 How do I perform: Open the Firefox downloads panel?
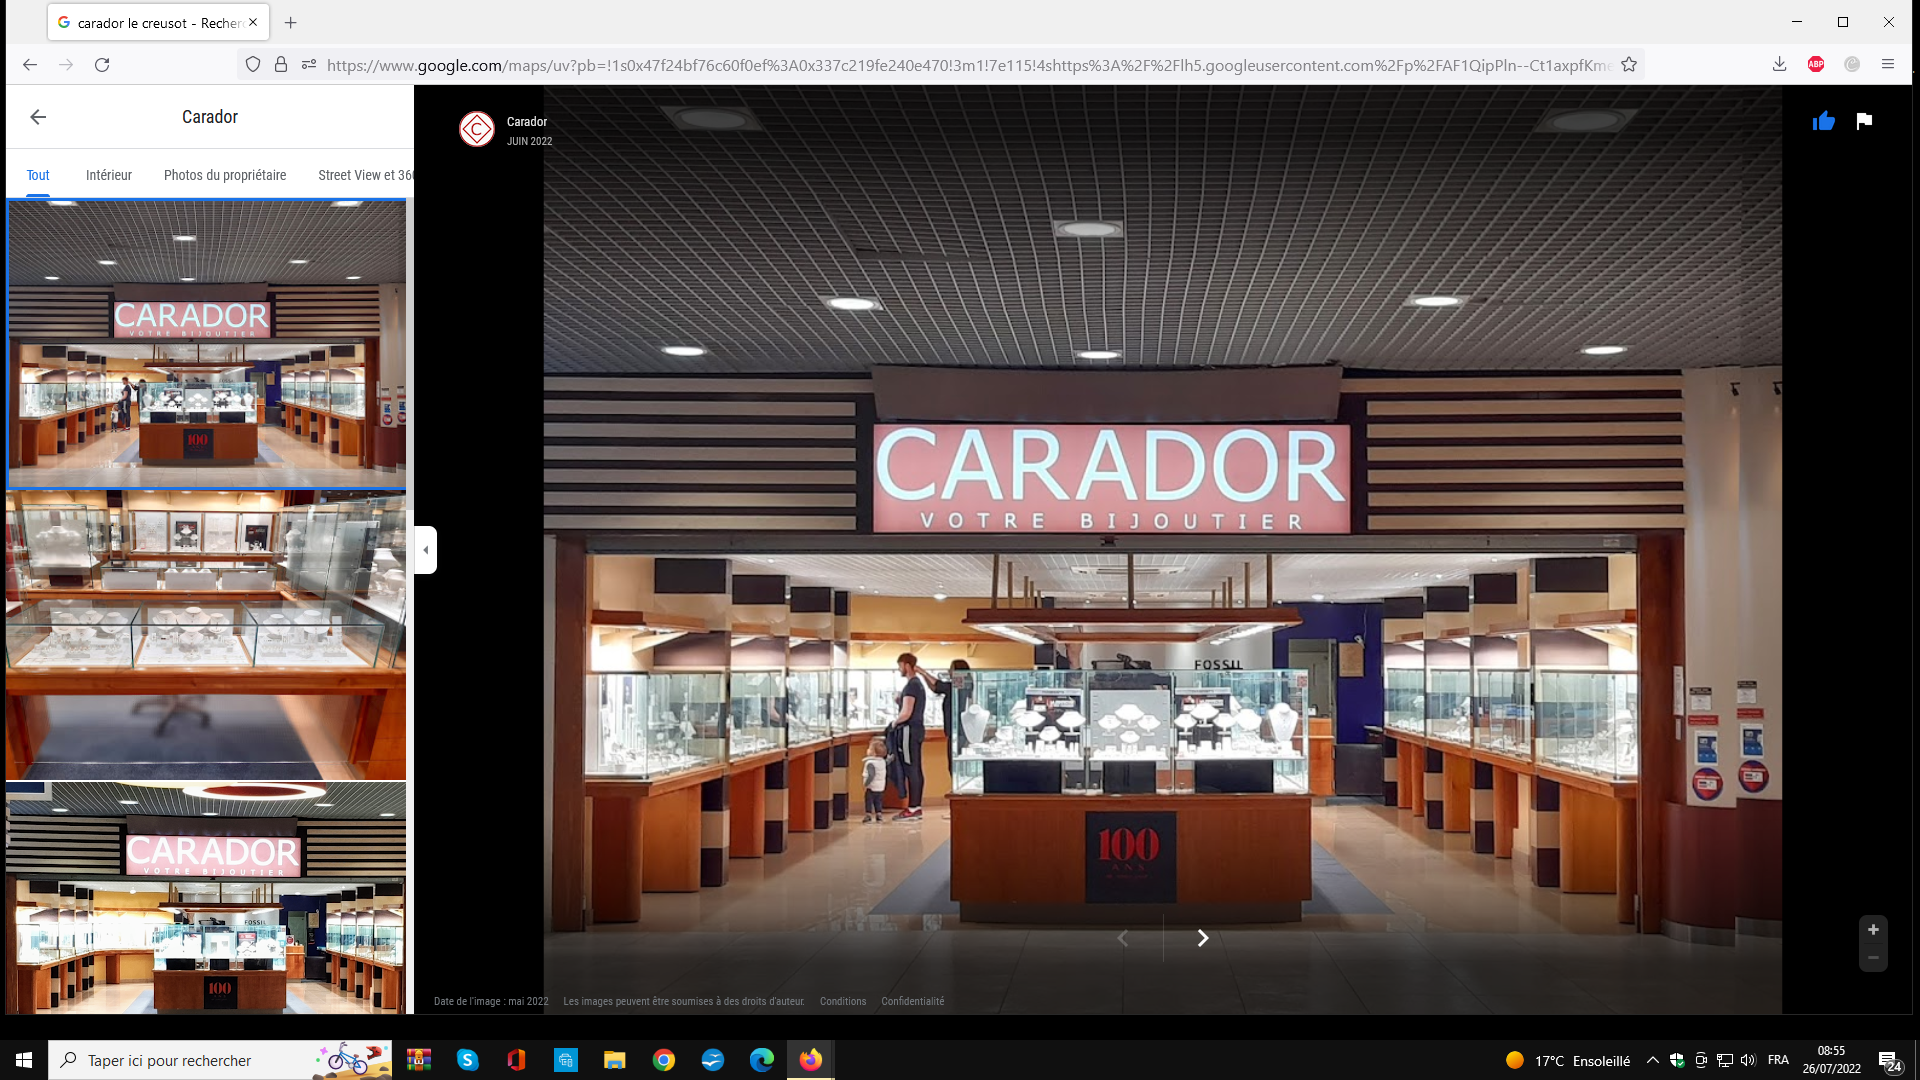pos(1780,65)
